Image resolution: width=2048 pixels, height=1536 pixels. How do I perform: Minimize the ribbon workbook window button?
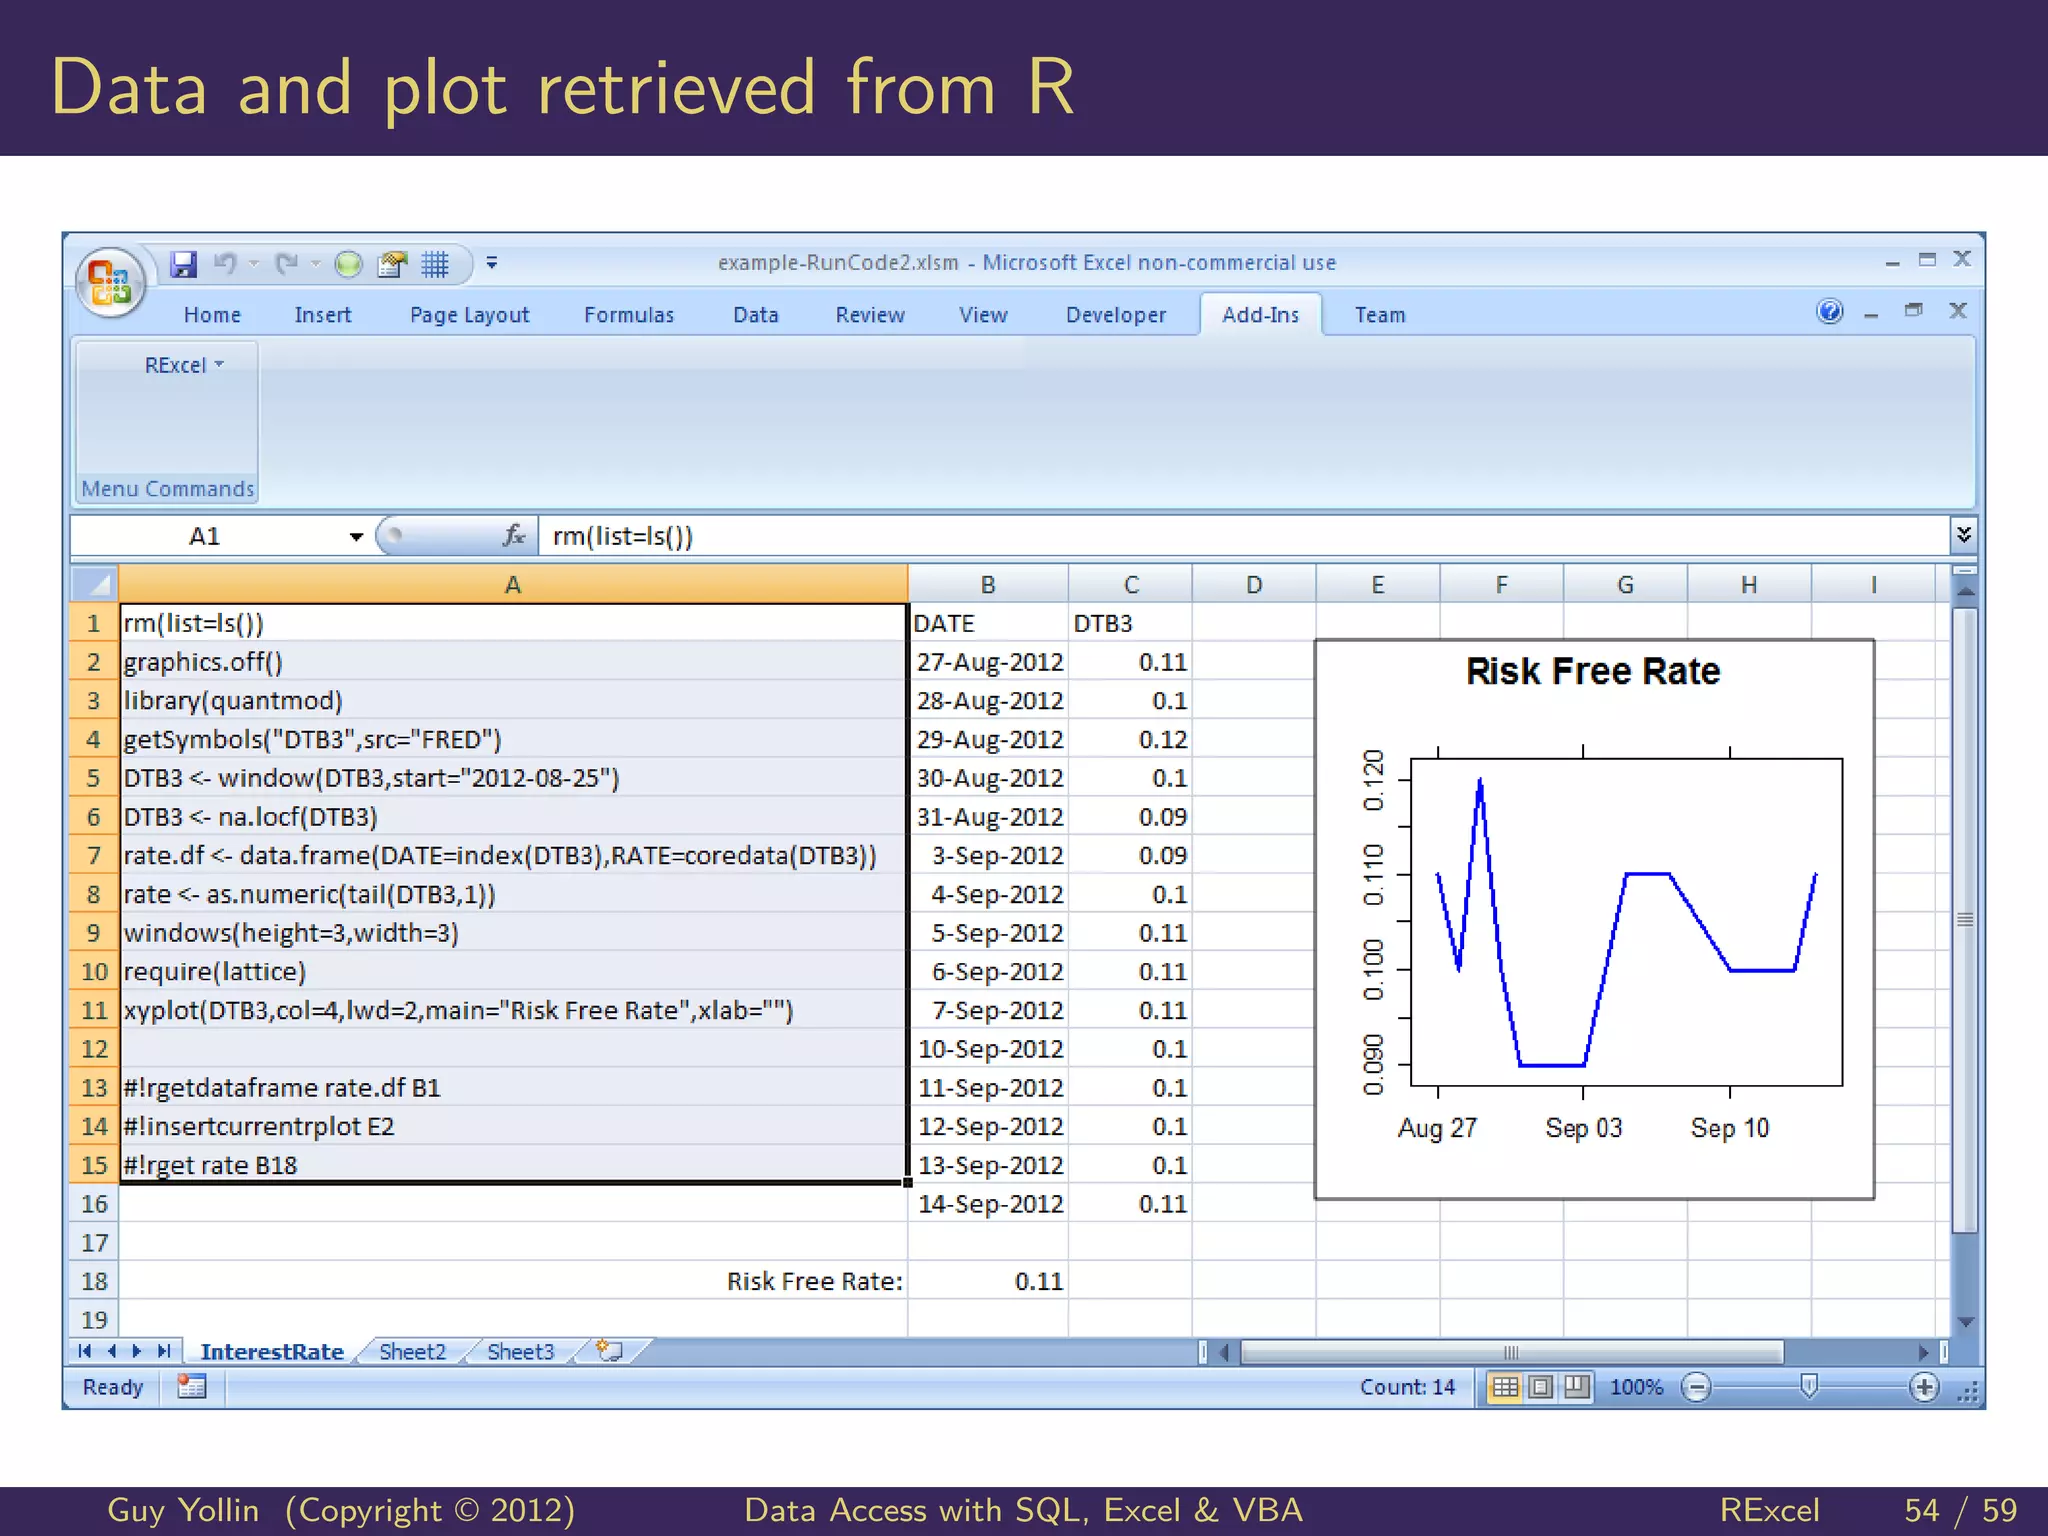pos(1871,314)
